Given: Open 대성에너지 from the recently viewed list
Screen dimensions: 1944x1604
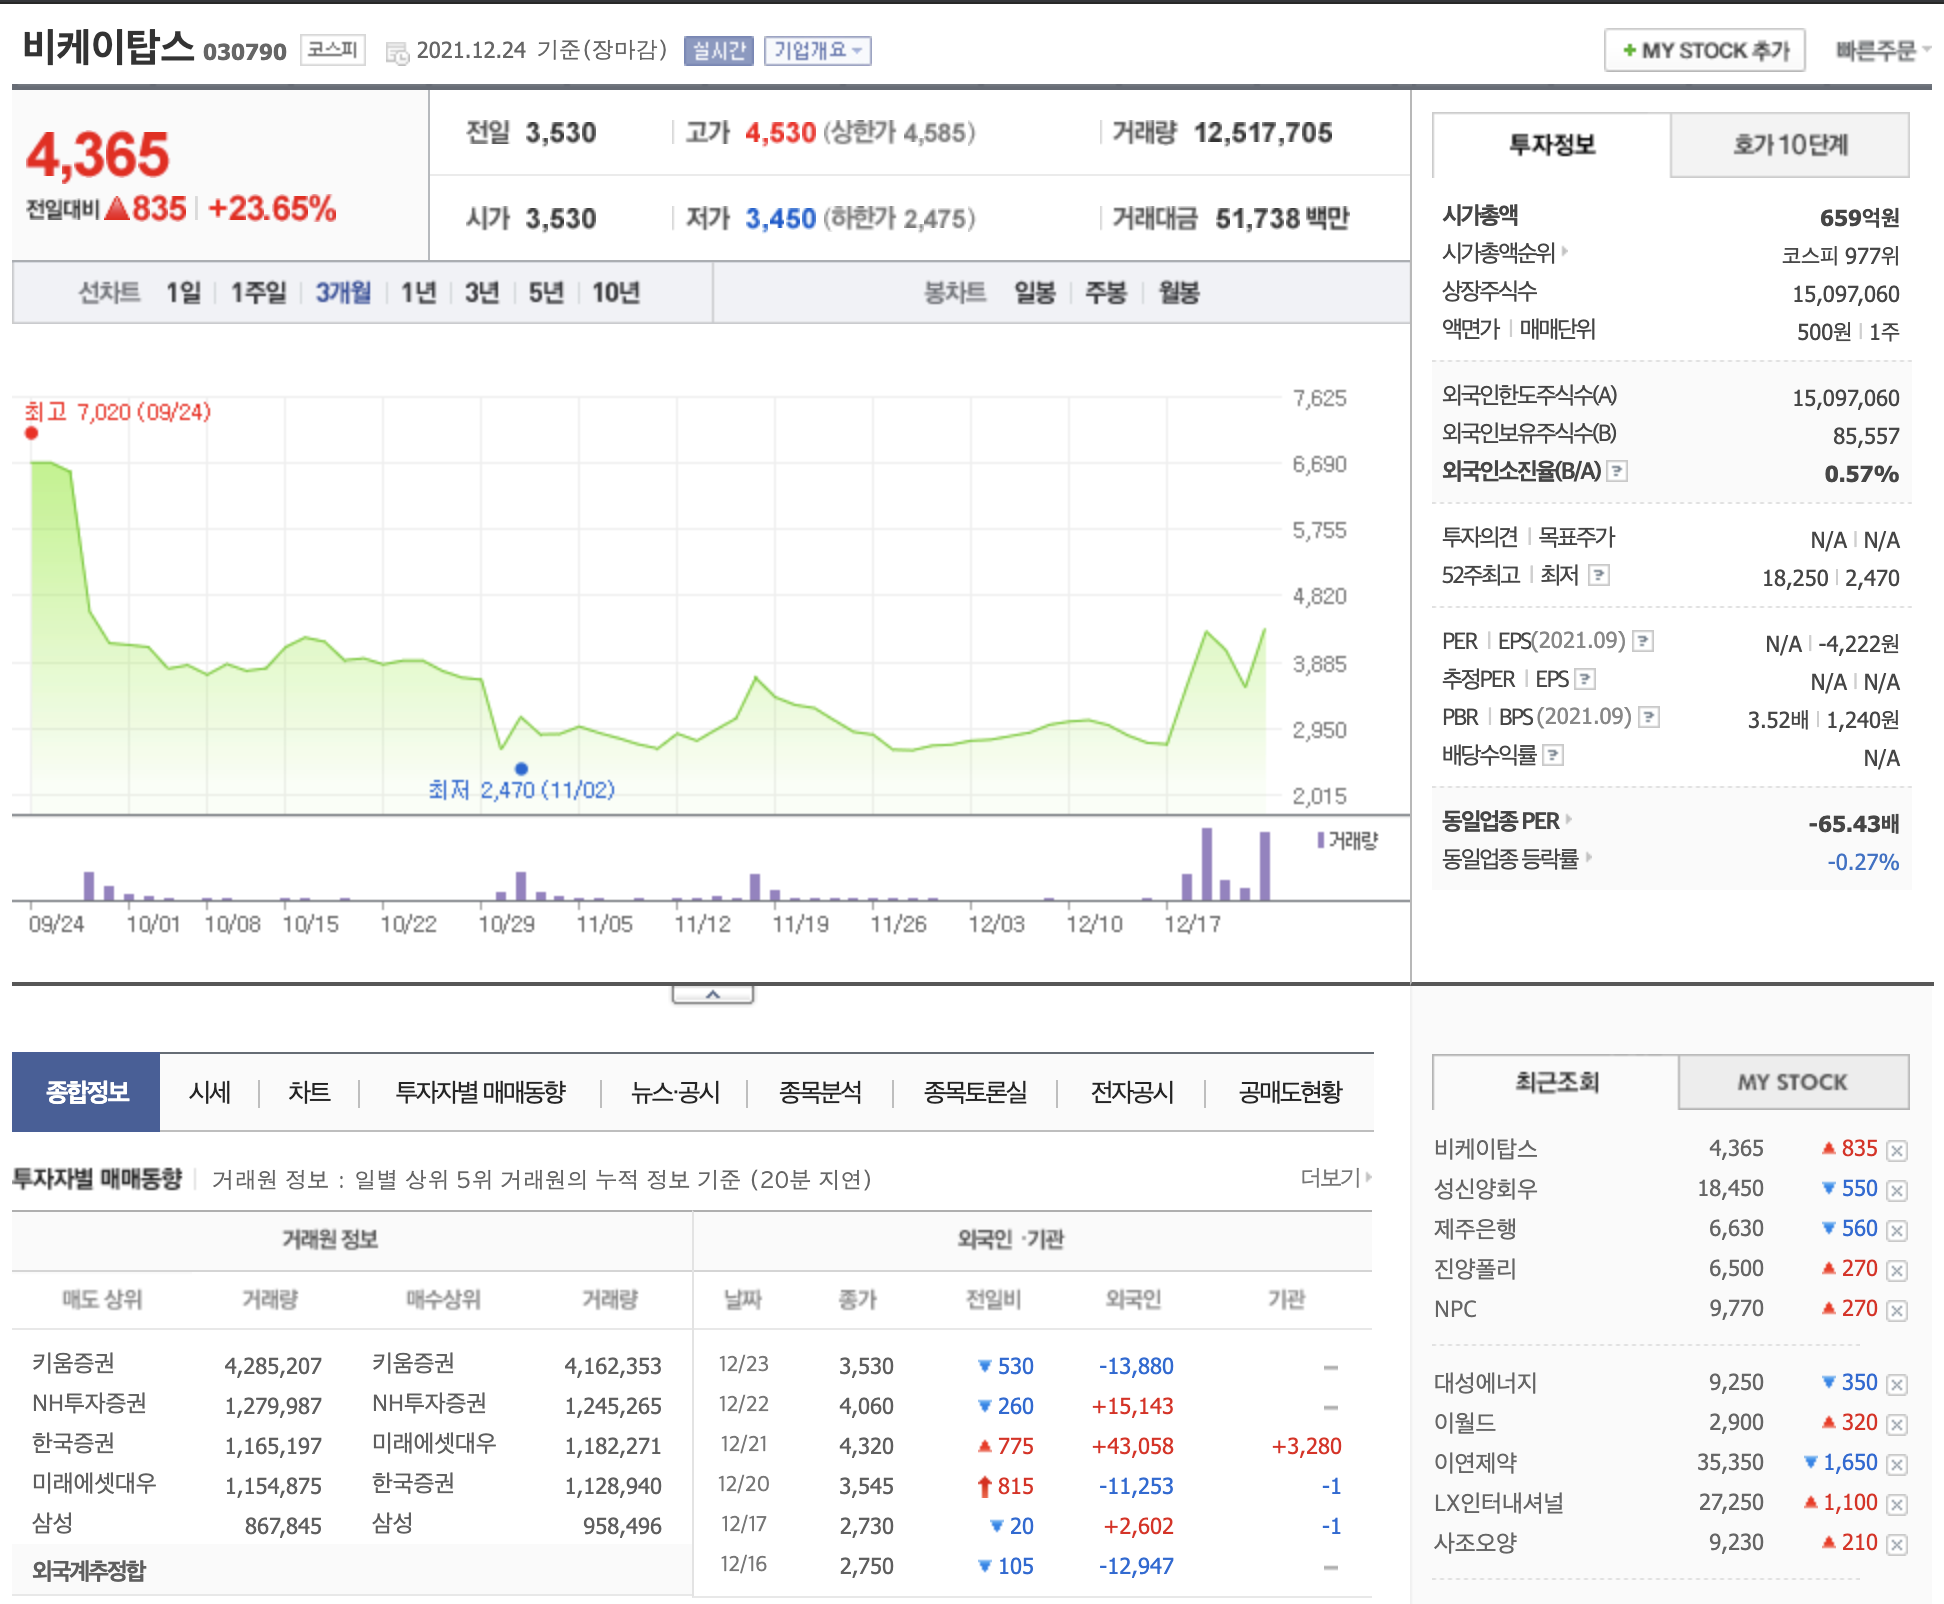Looking at the screenshot, I should (x=1485, y=1383).
